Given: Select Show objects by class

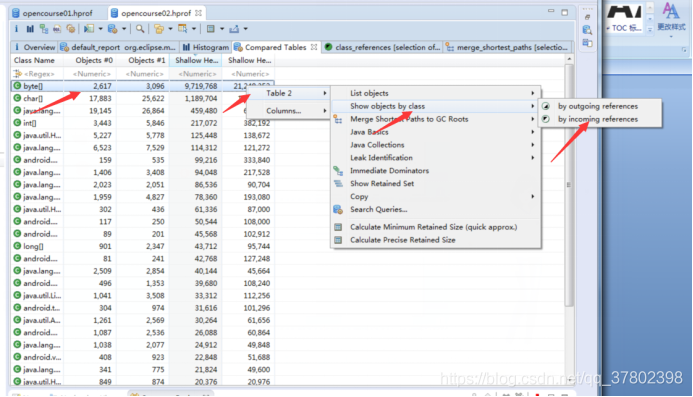Looking at the screenshot, I should pos(435,106).
